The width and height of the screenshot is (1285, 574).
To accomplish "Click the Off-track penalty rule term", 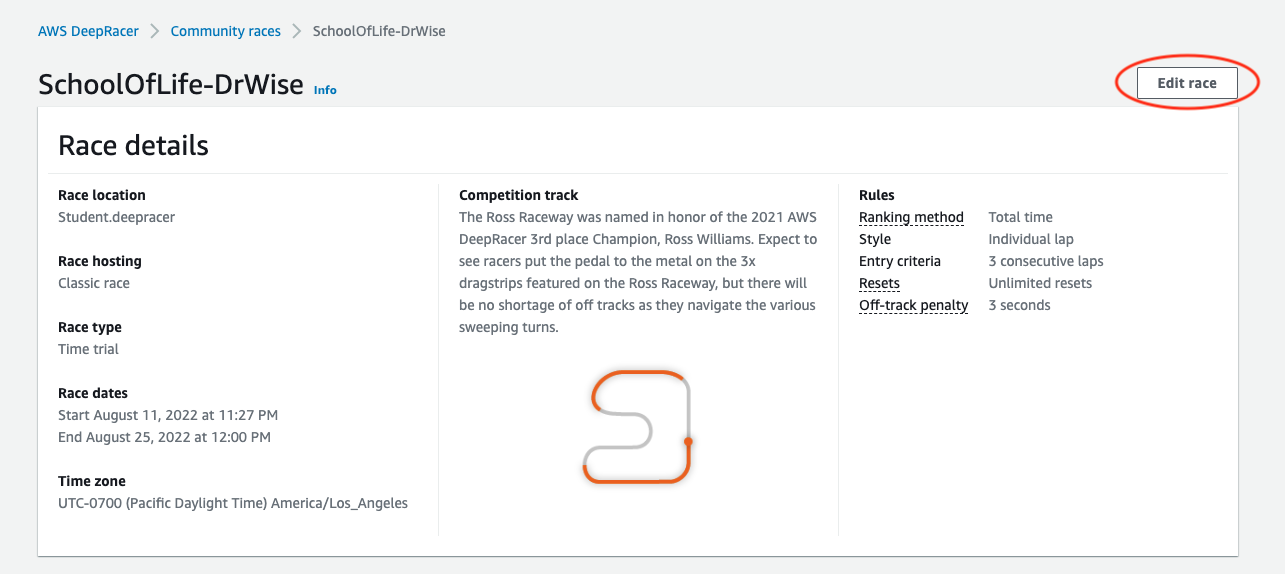I will coord(913,305).
